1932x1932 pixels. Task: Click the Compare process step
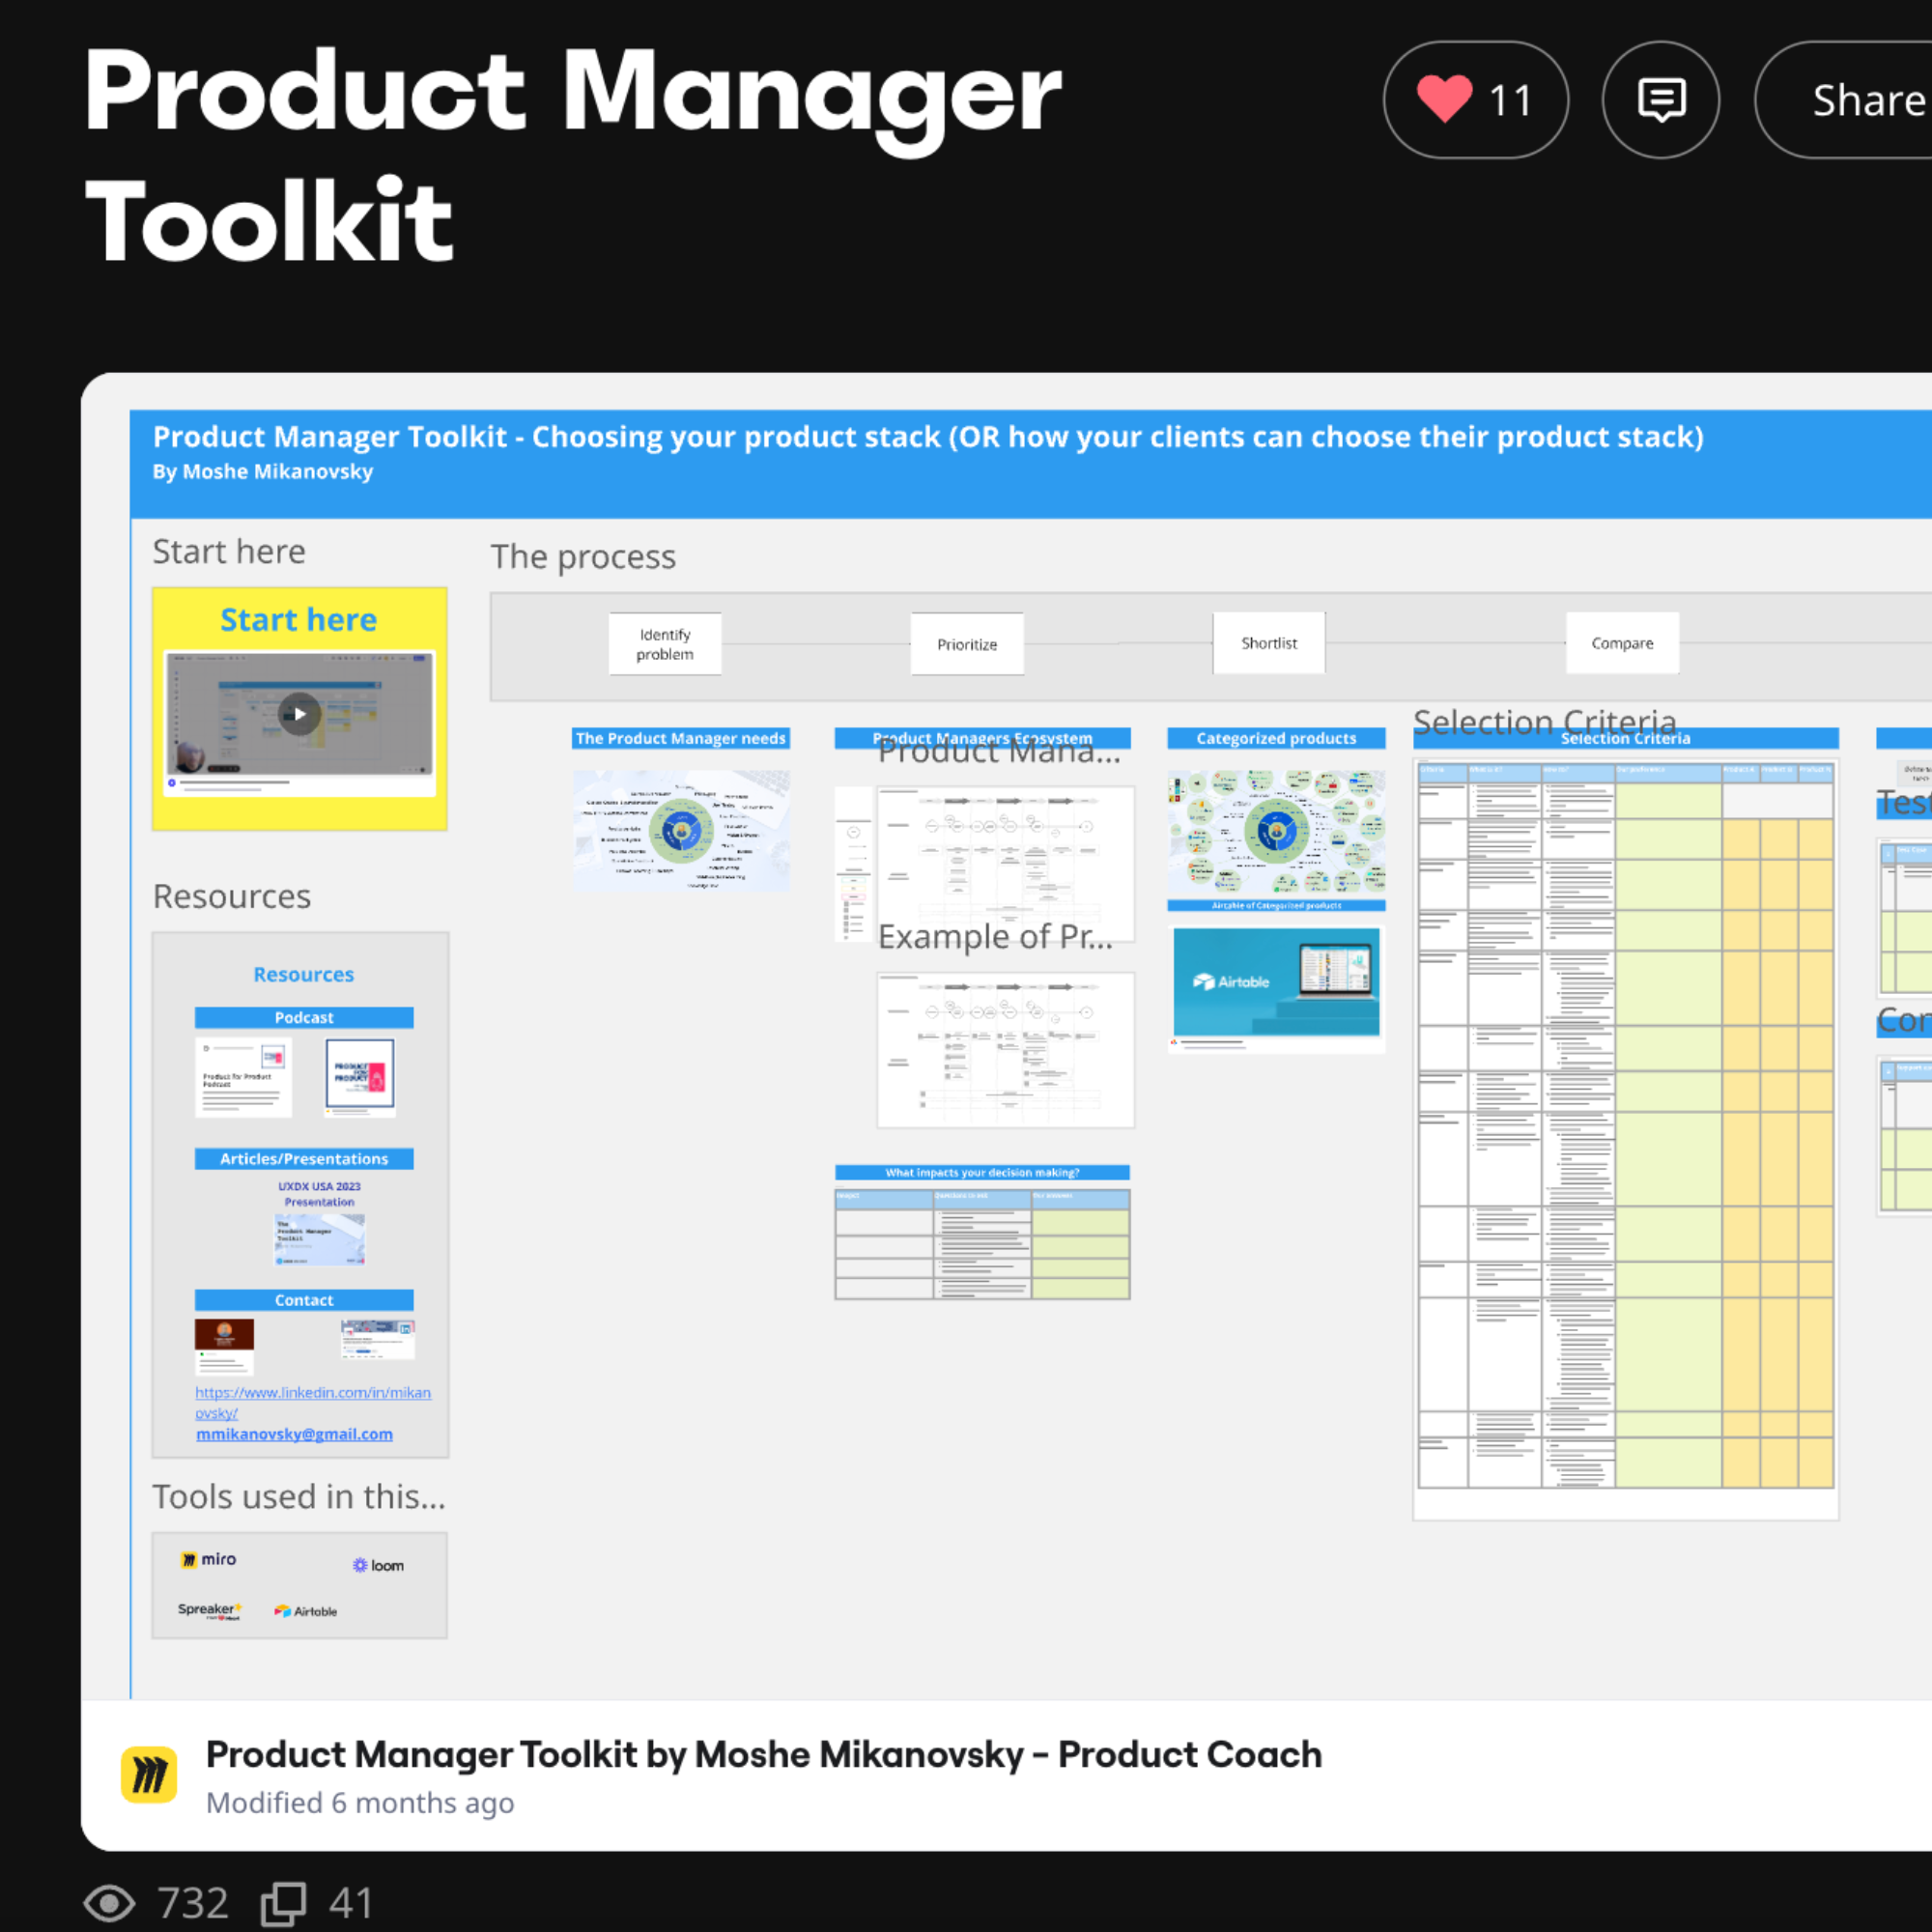(1622, 643)
